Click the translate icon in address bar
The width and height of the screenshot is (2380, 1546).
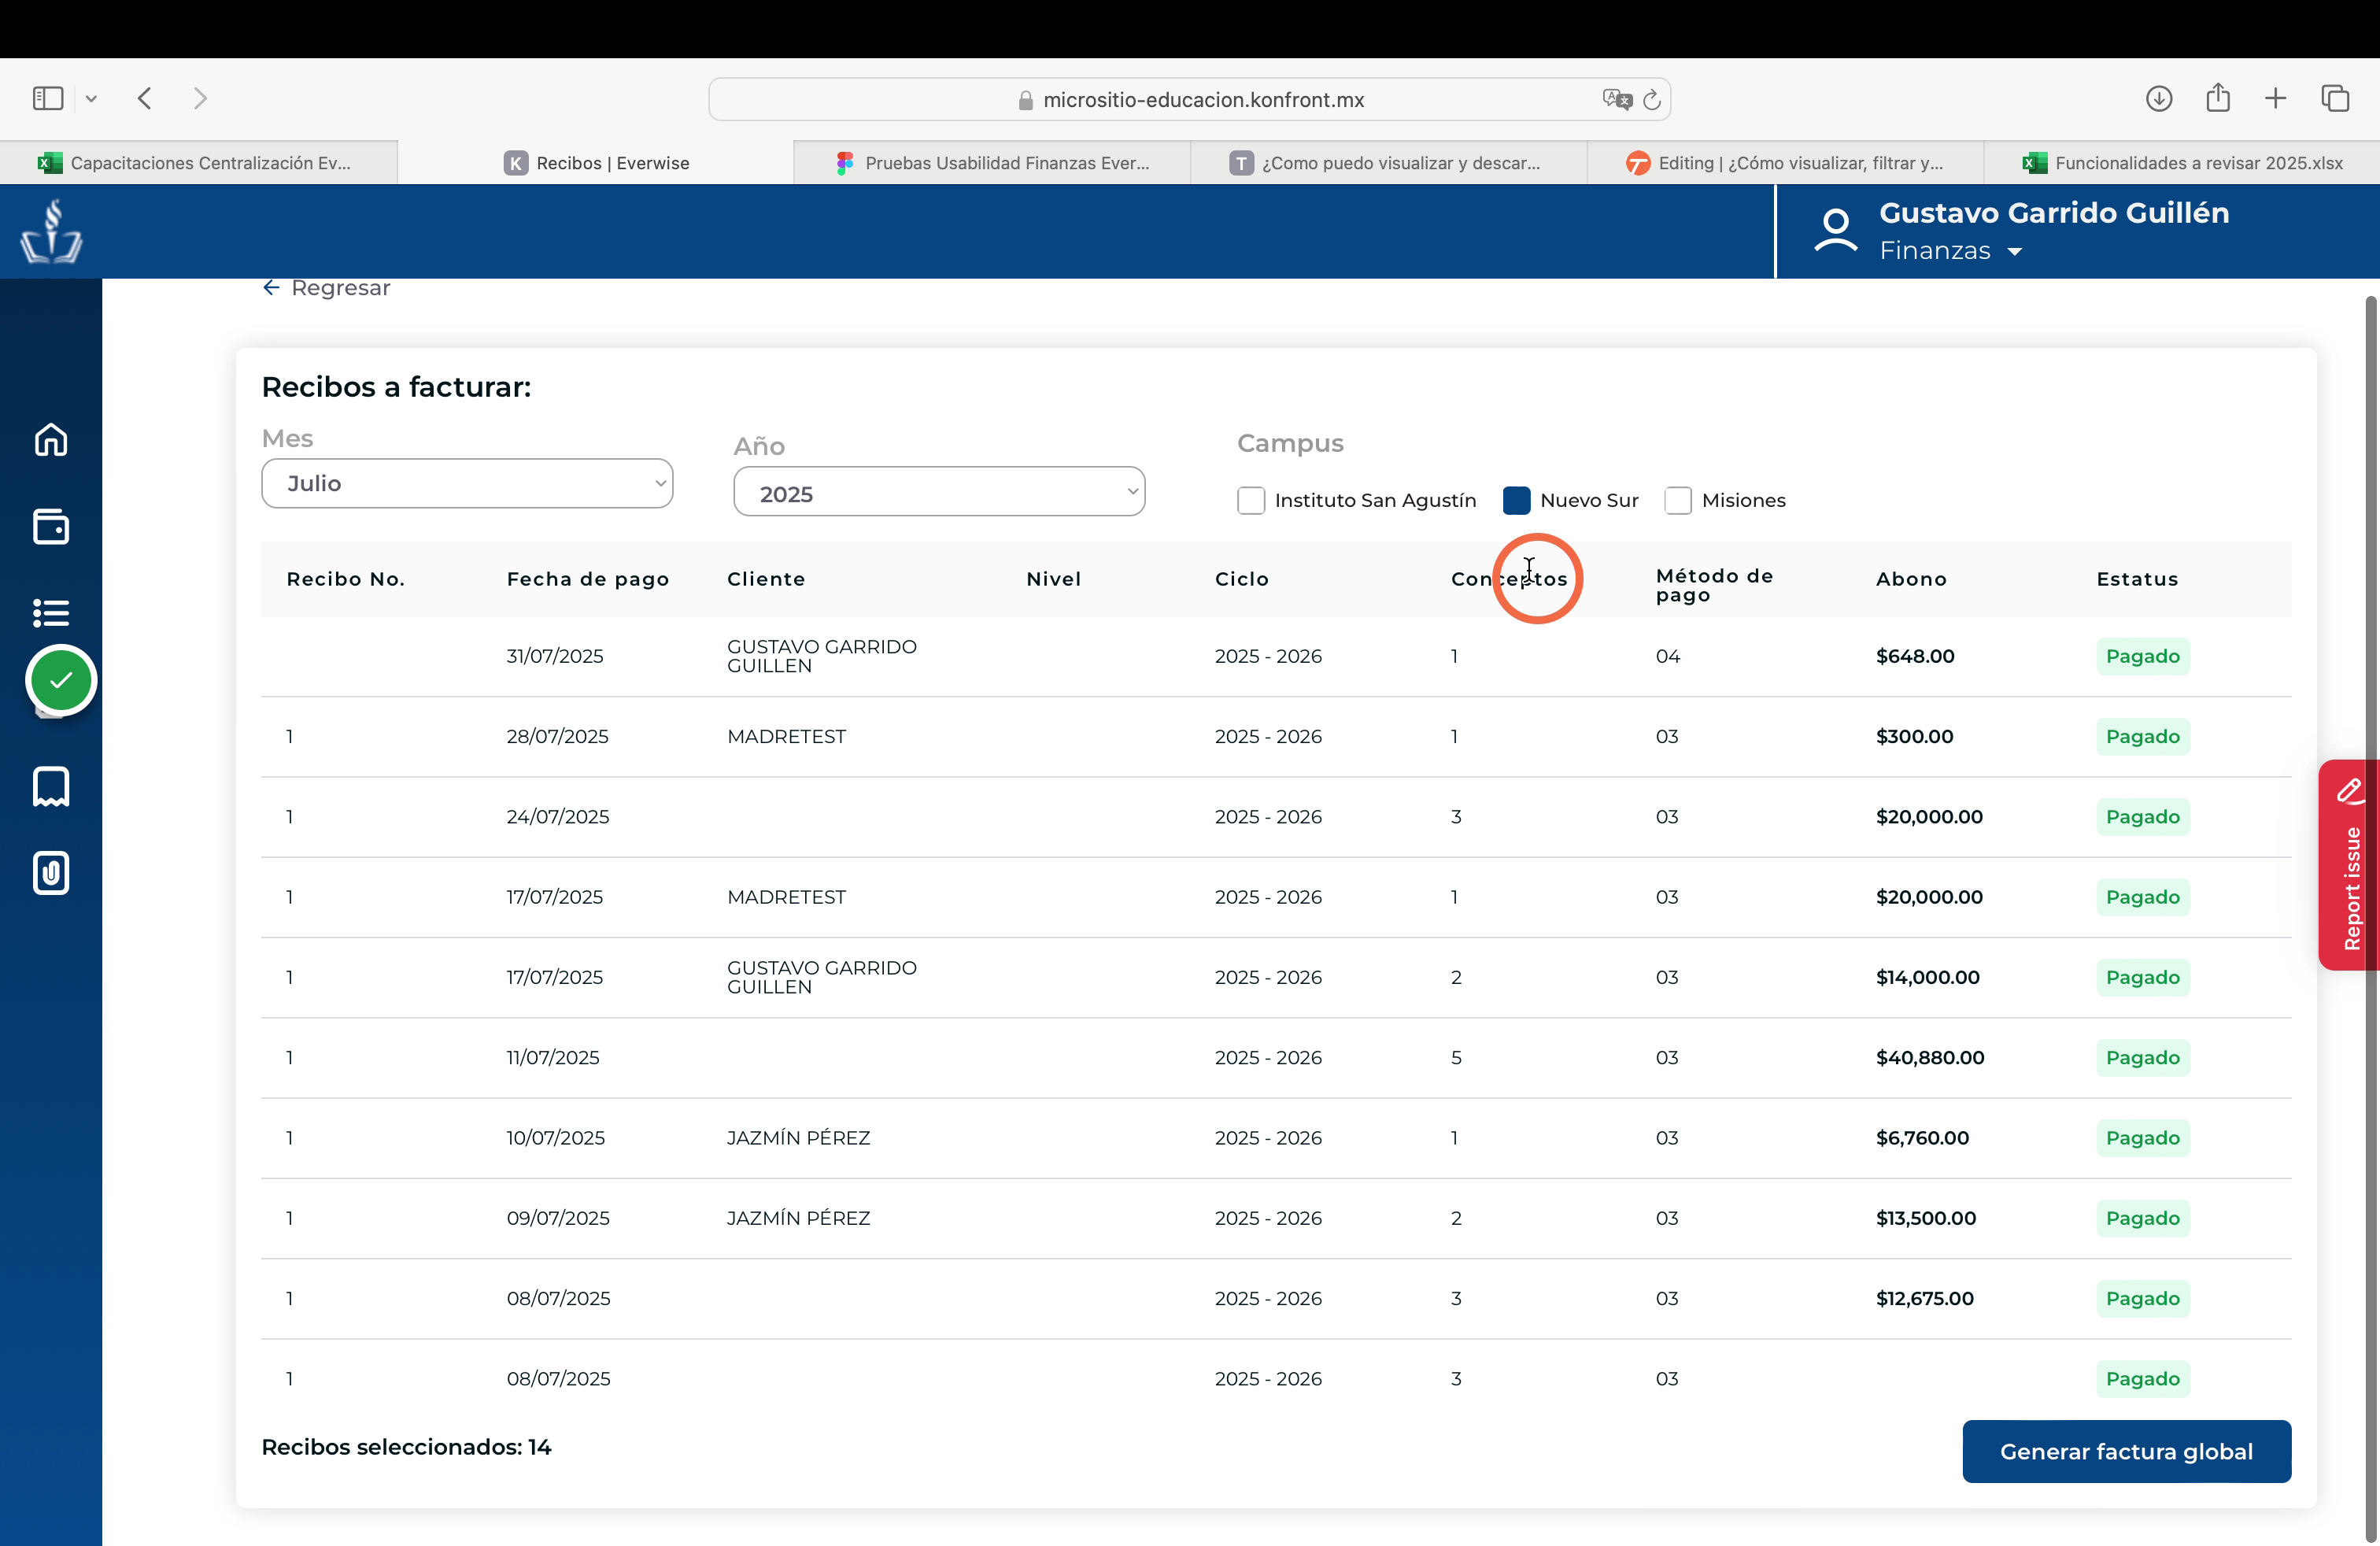(x=1616, y=99)
